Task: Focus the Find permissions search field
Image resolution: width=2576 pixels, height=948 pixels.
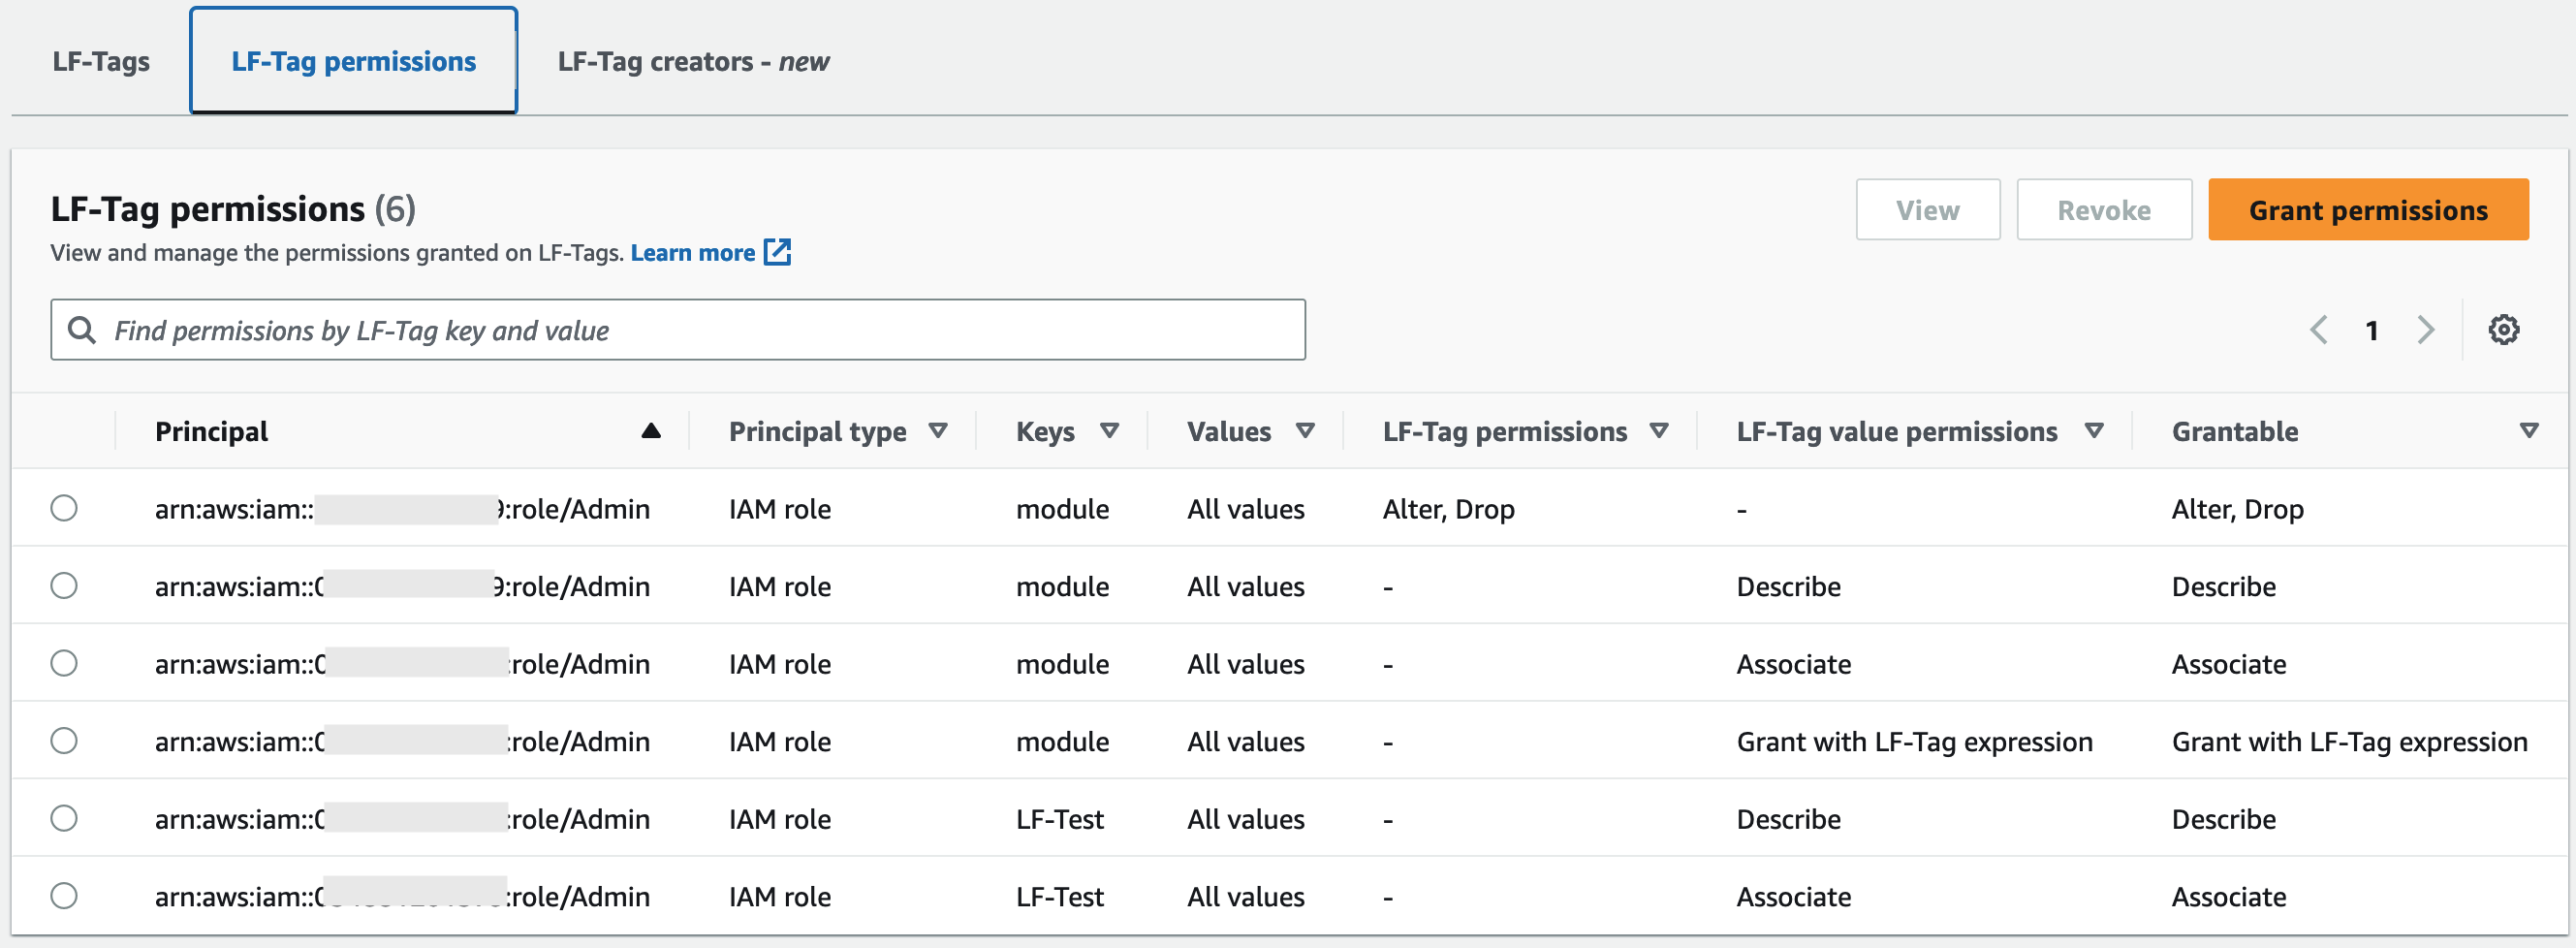Action: (x=678, y=330)
